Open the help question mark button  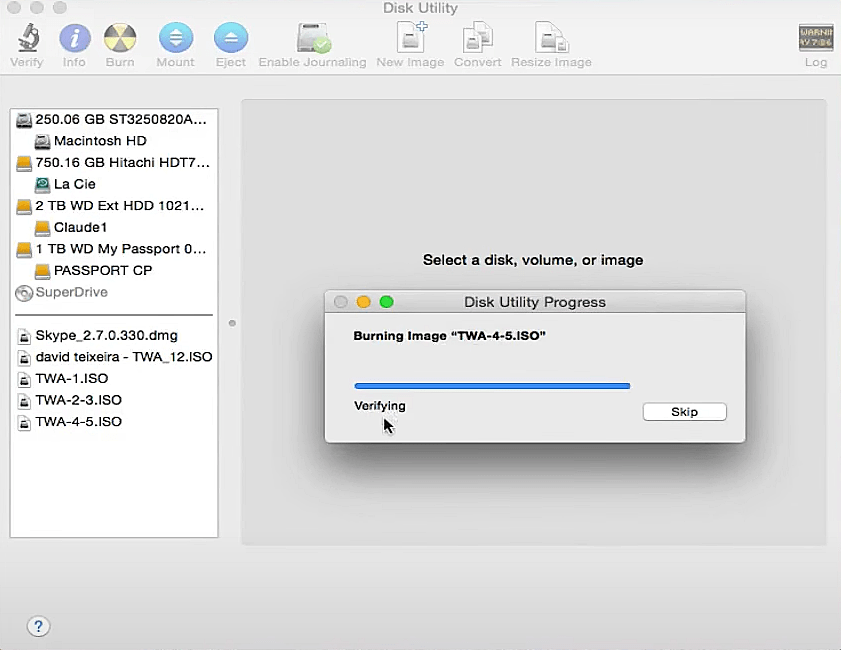38,626
